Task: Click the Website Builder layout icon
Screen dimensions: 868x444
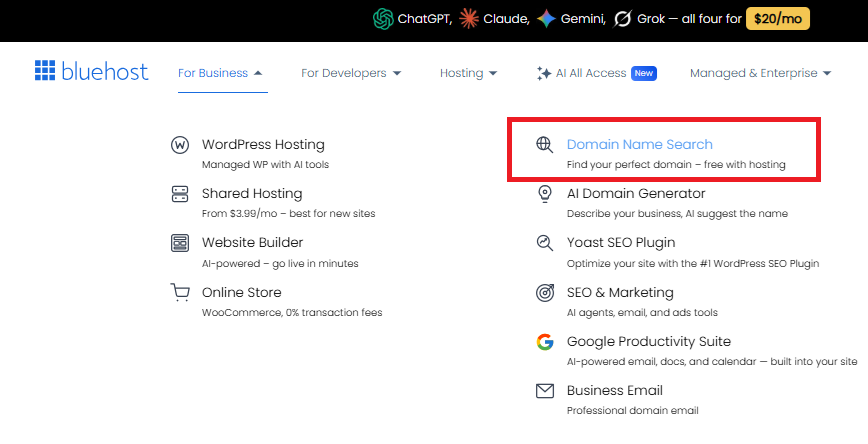Action: pyautogui.click(x=180, y=243)
